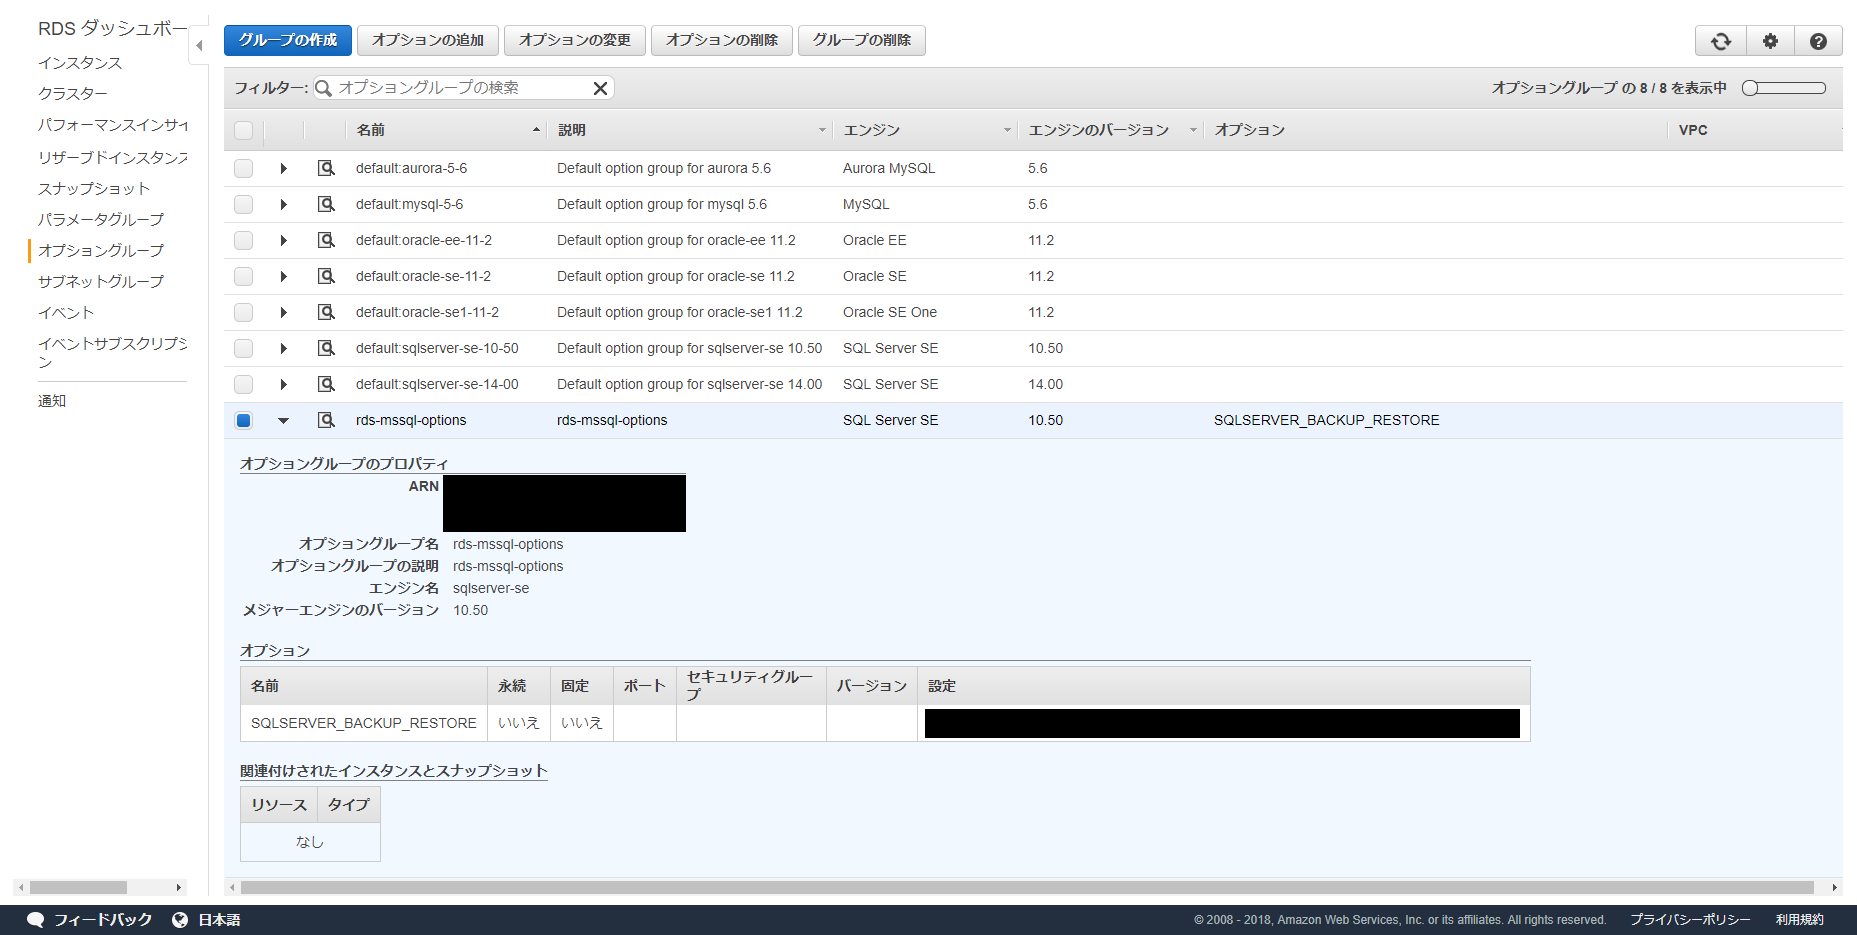The image size is (1857, 935).
Task: Deselect the rds-mssql-options checkbox
Action: (243, 420)
